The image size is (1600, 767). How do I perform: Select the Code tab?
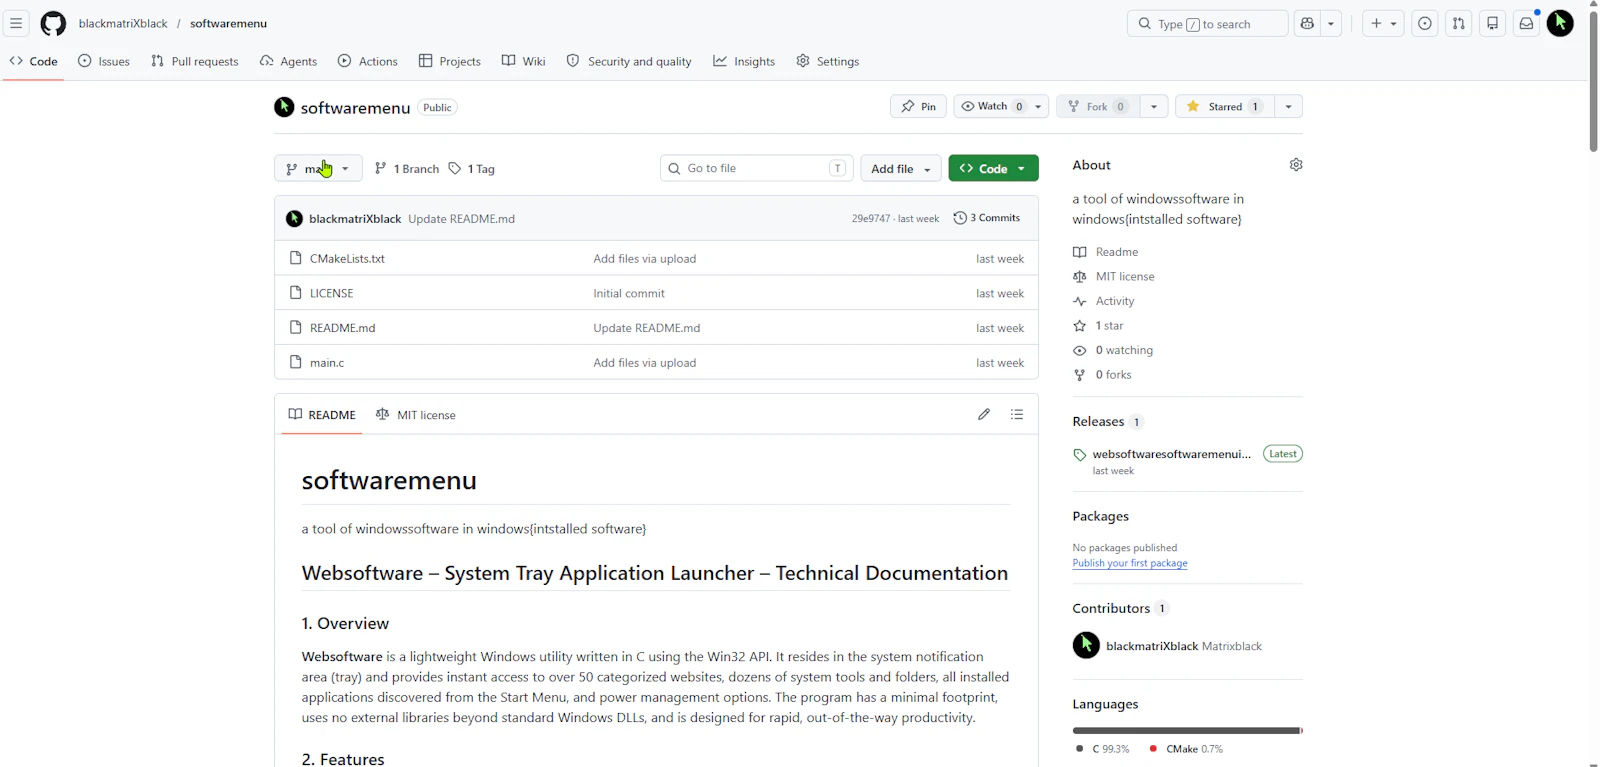[34, 61]
